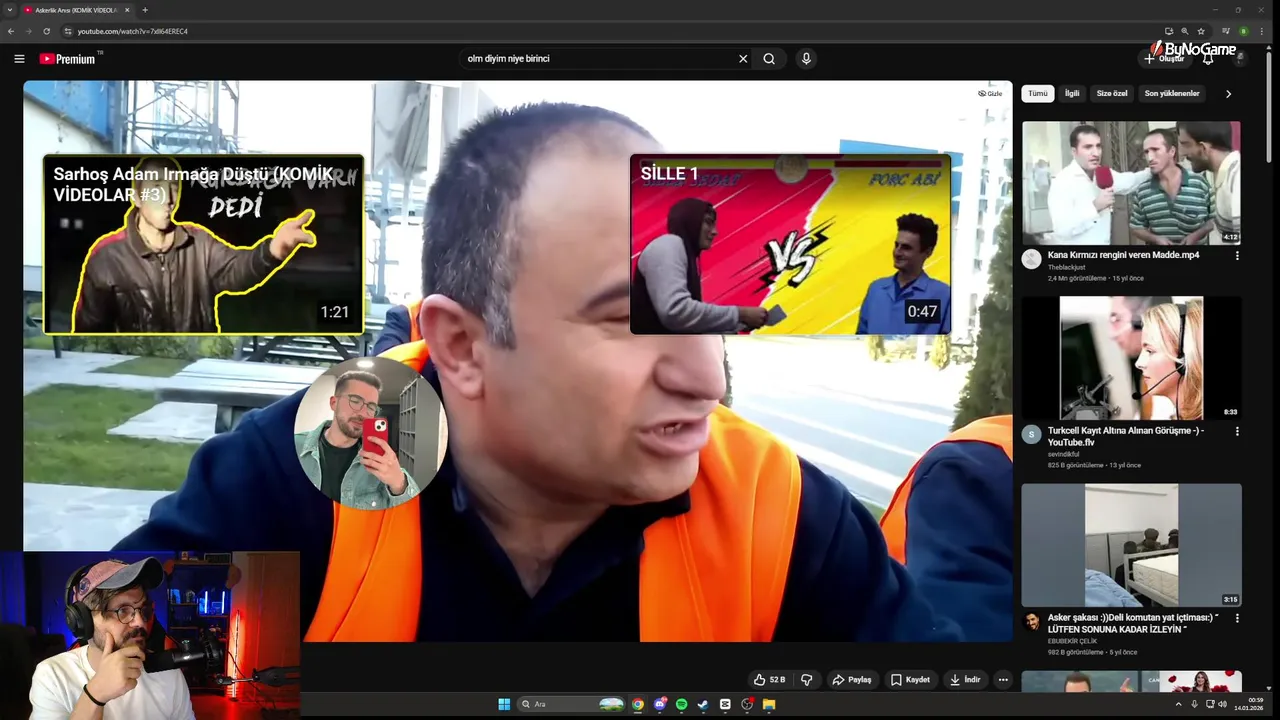Open Theblackjust channel link
This screenshot has width=1280, height=720.
pos(1066,267)
